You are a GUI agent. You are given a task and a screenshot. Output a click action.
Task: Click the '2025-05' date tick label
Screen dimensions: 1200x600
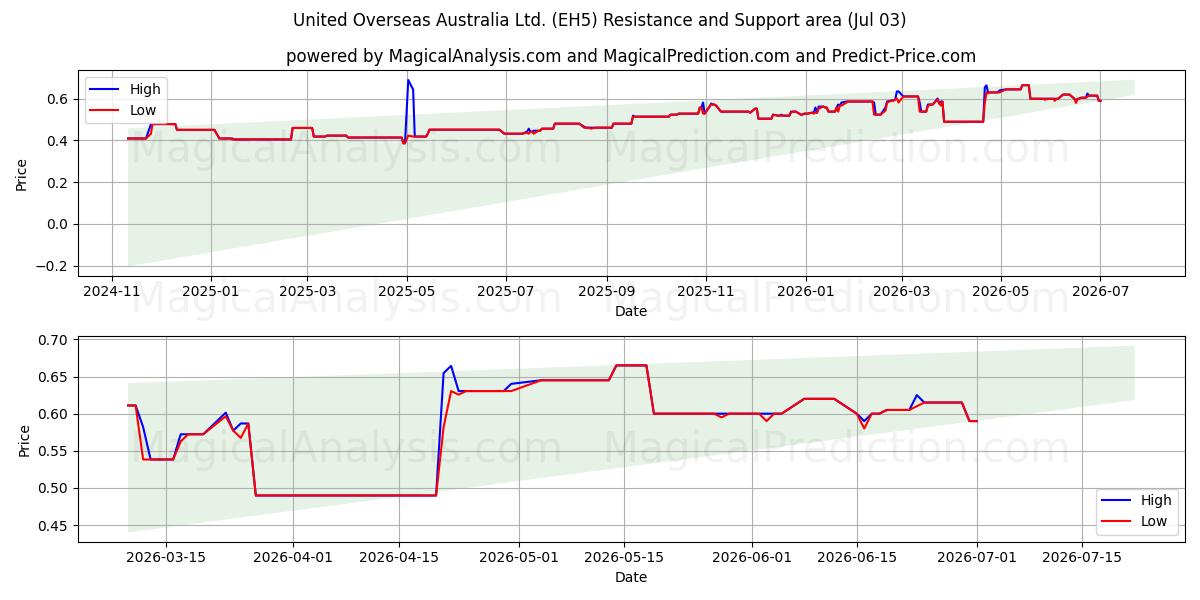(407, 293)
